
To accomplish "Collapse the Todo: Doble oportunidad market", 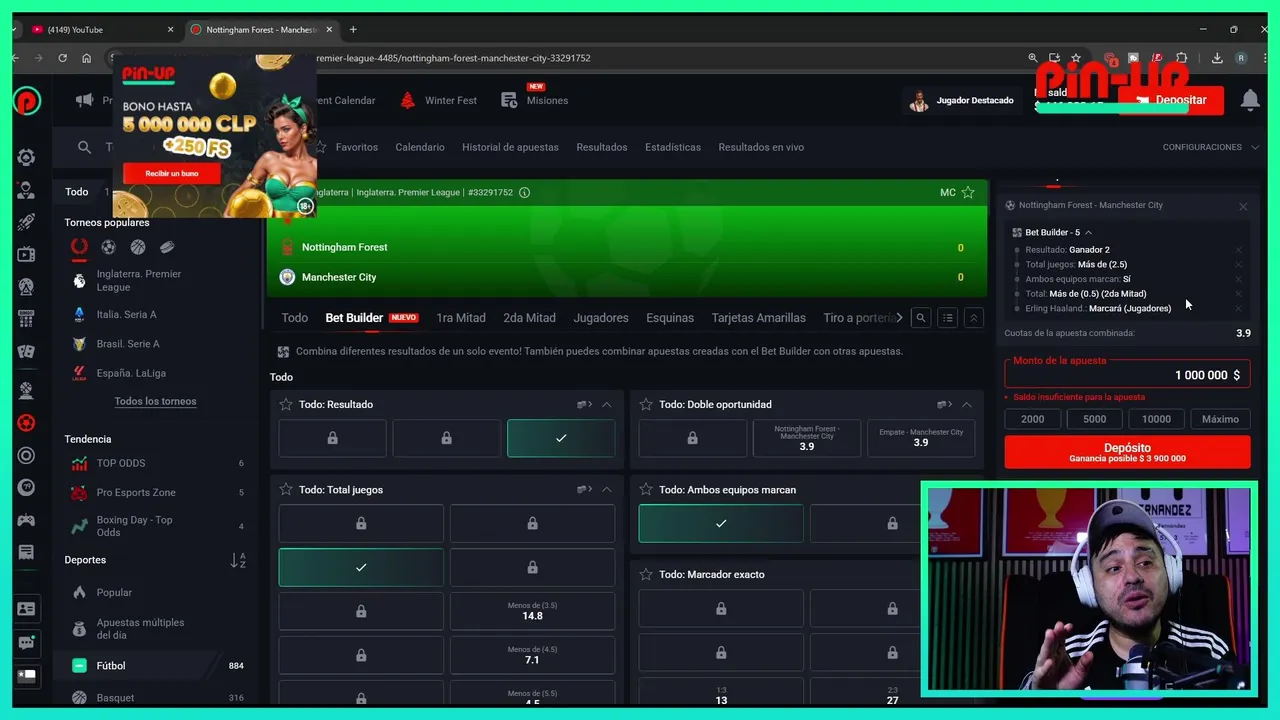I will tap(966, 405).
